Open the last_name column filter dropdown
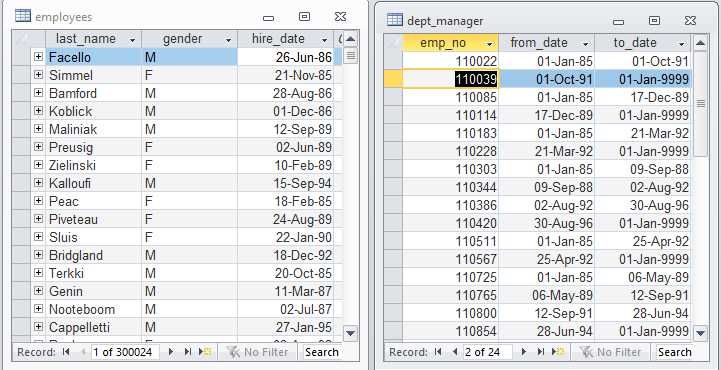Viewport: 721px width, 370px height. point(133,40)
